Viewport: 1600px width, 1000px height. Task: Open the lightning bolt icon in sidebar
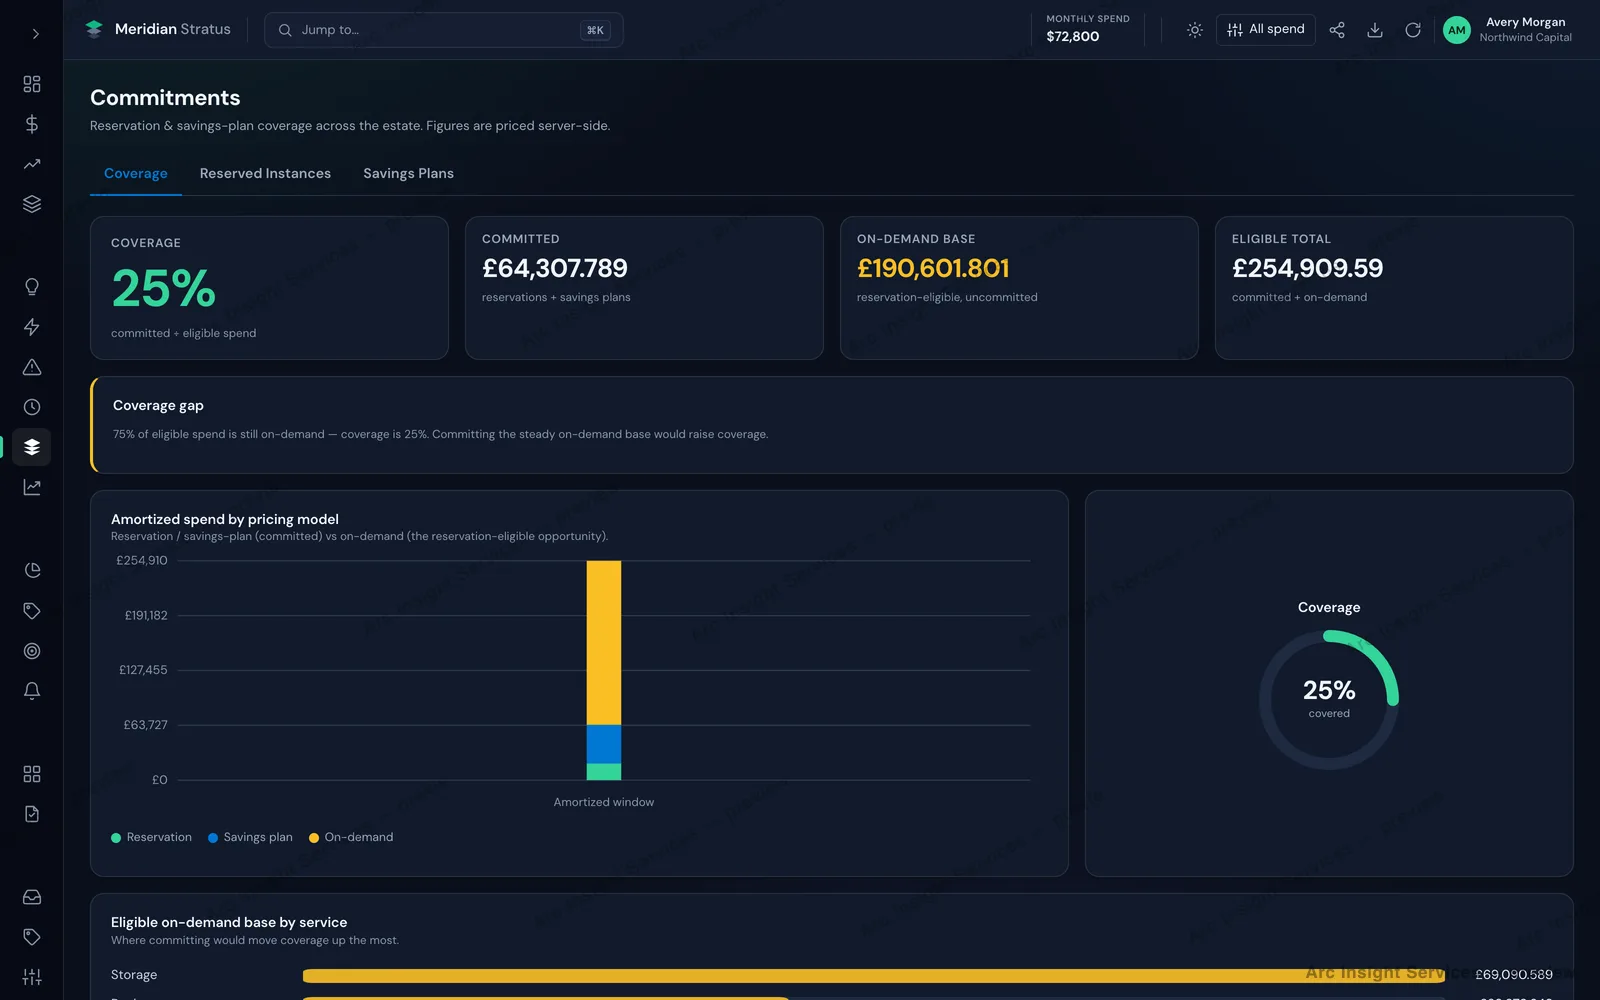(32, 327)
